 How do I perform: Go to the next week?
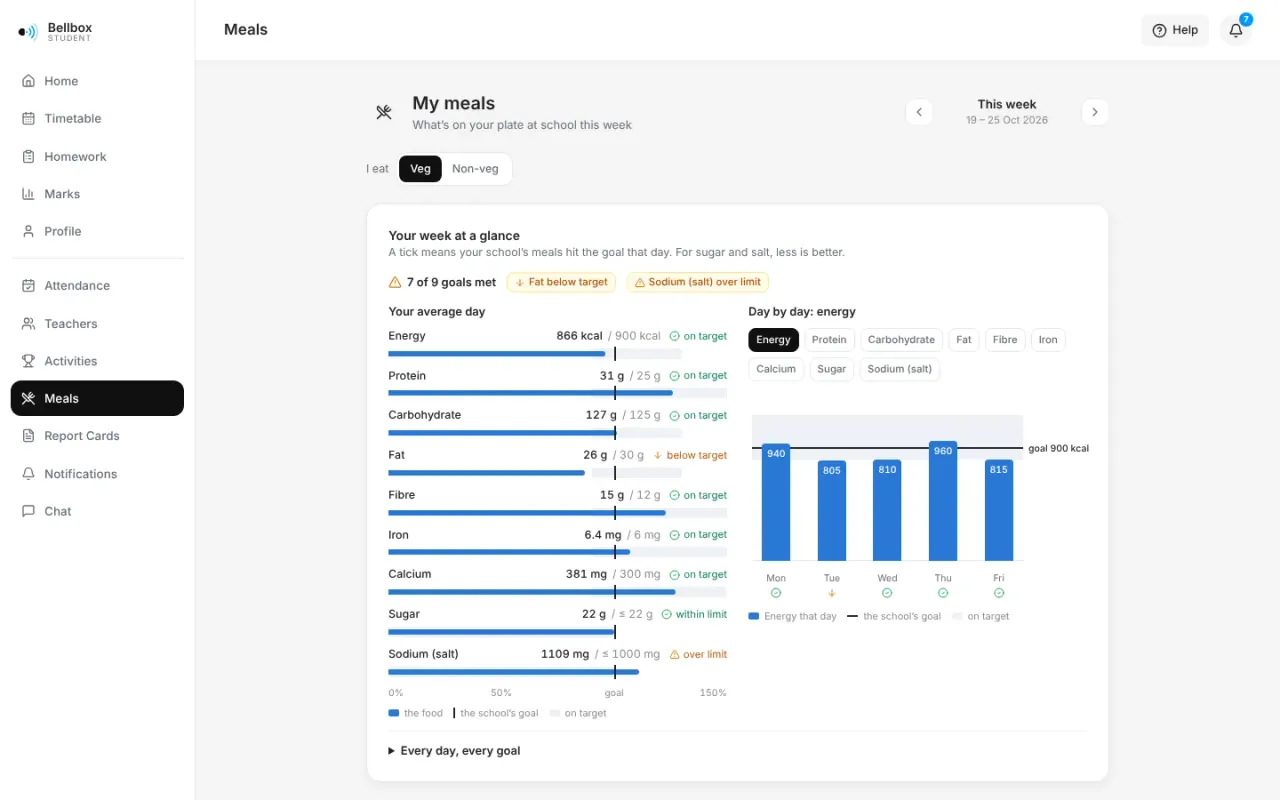[1095, 112]
